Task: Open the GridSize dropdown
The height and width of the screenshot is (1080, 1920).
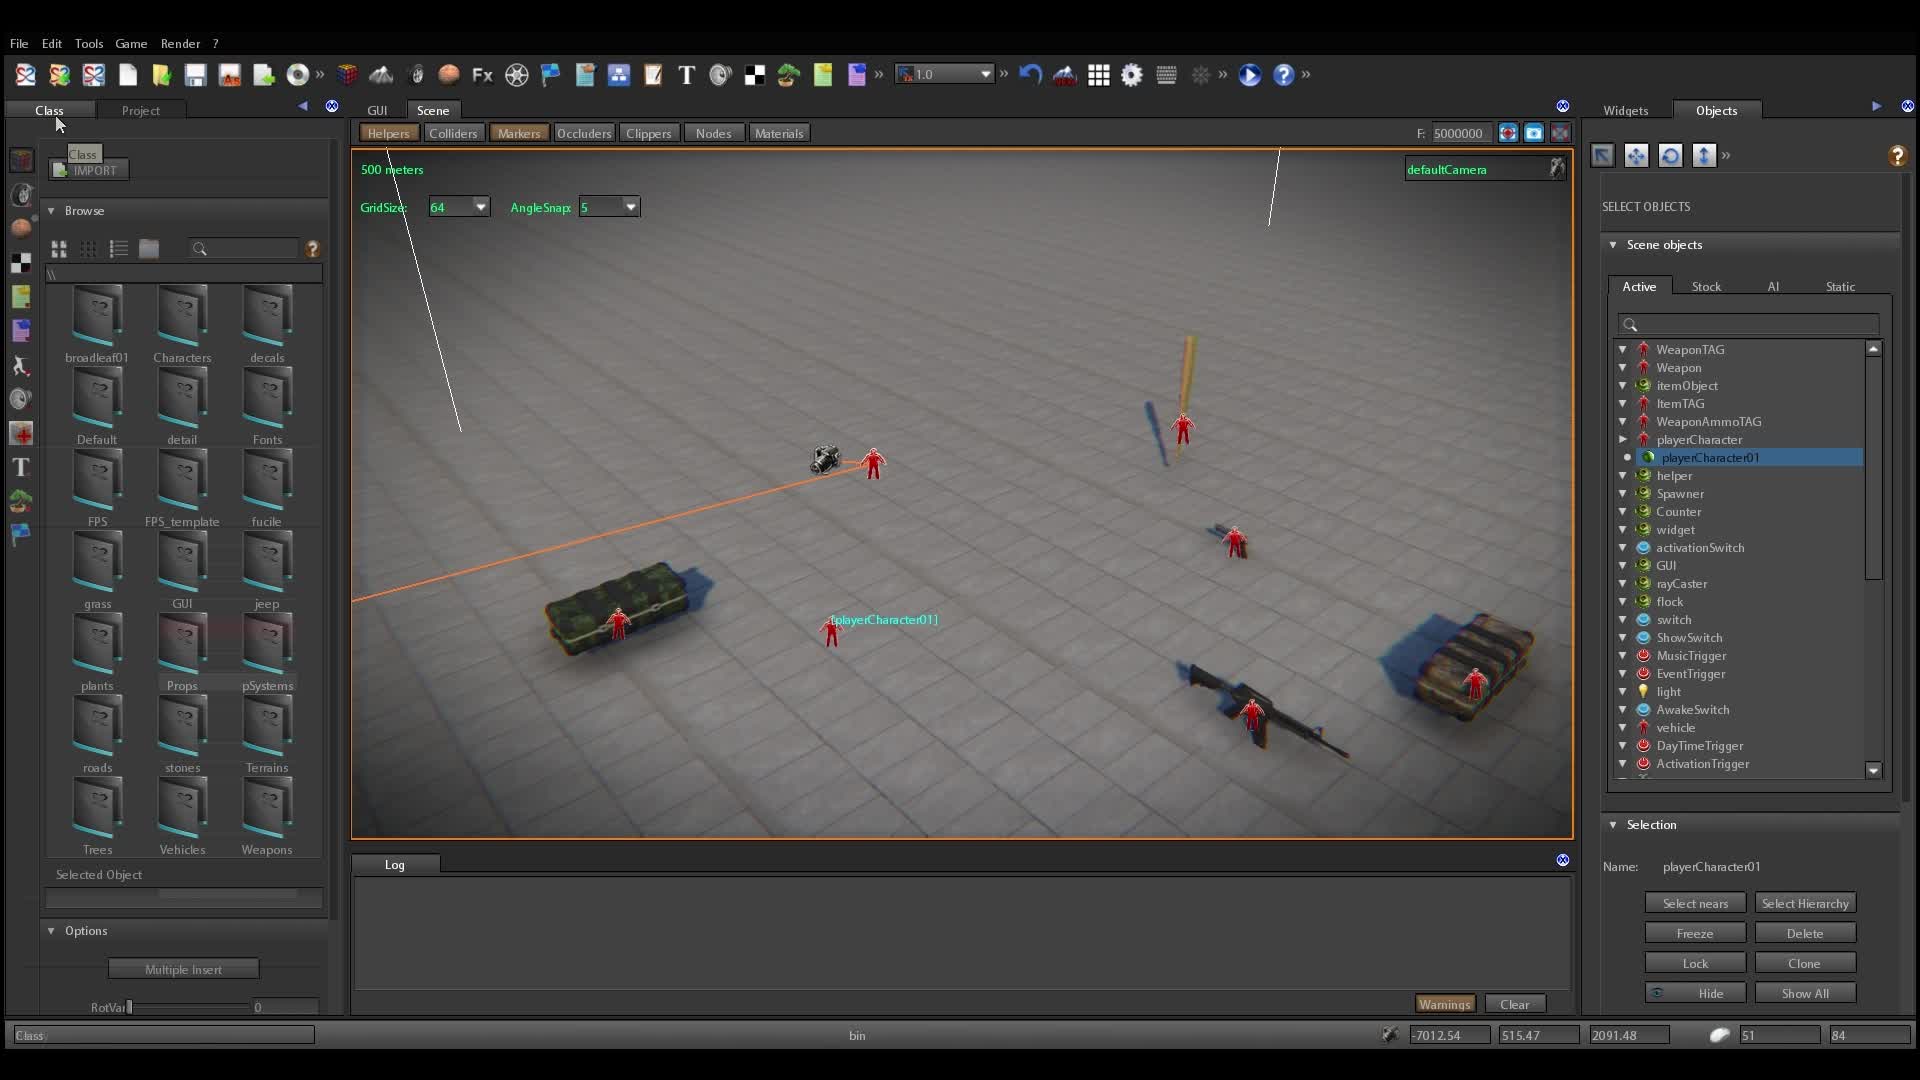Action: 481,207
